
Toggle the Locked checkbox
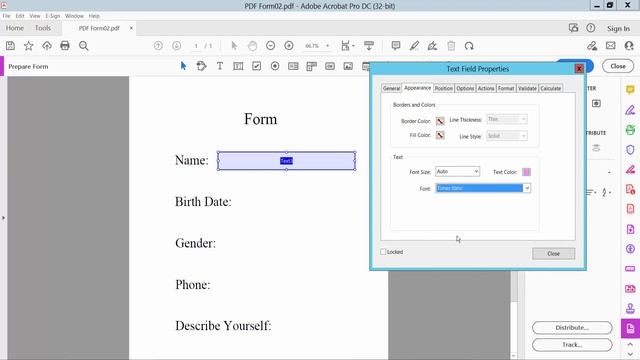383,252
